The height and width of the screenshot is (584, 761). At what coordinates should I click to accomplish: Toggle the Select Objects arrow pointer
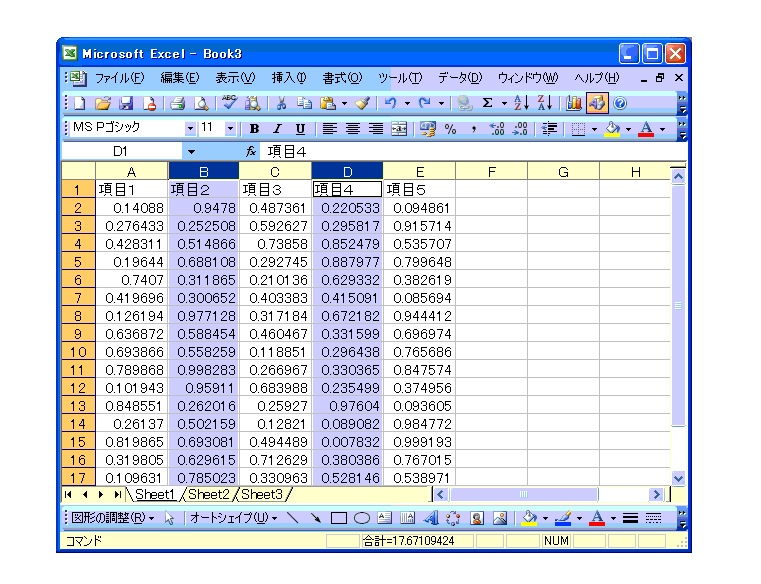[169, 518]
